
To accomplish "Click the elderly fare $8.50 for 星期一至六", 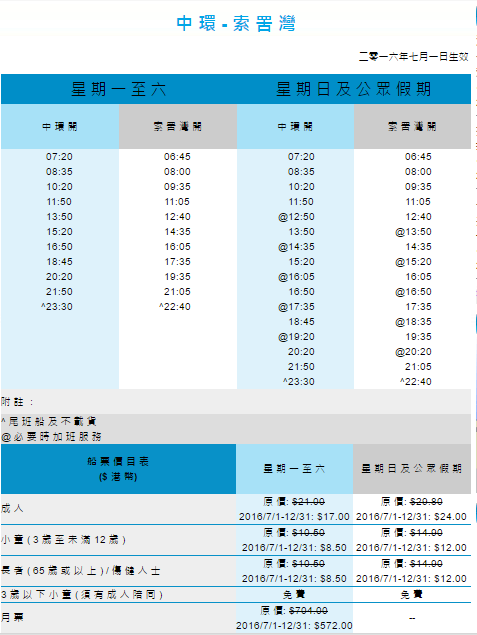I will coord(333,579).
